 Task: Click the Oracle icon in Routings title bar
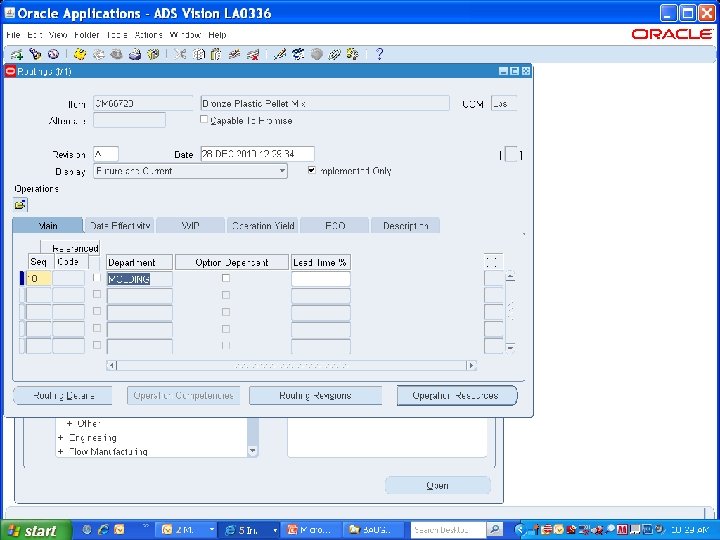tap(10, 71)
